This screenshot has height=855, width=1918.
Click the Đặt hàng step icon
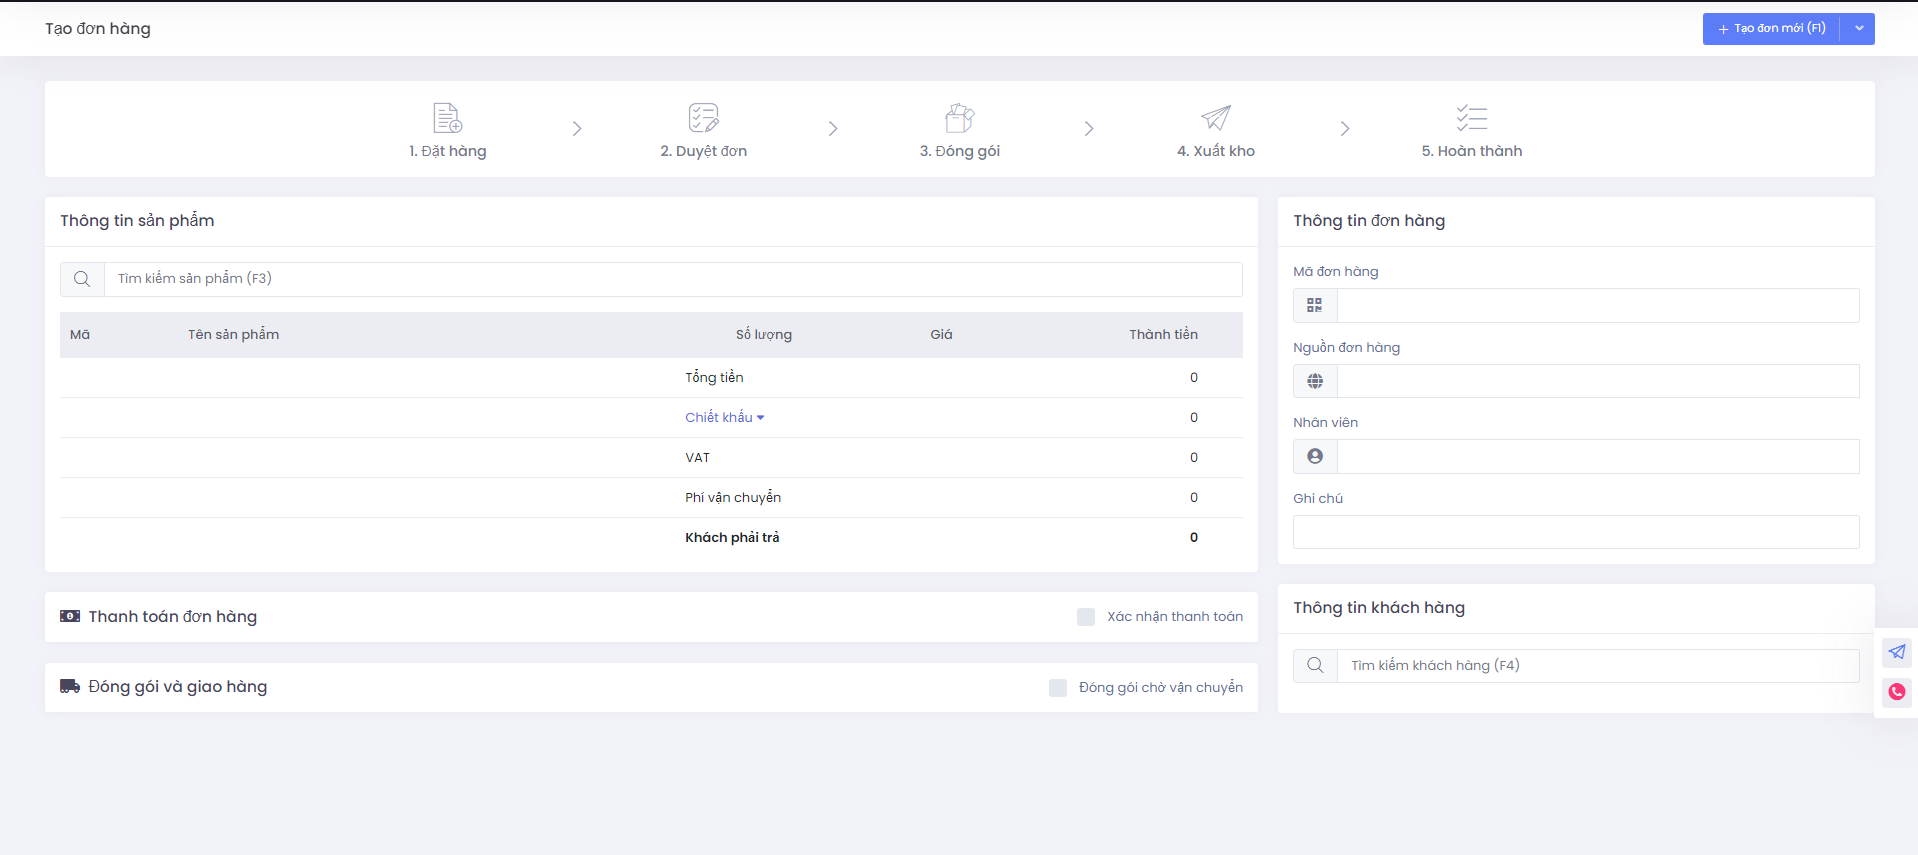point(447,118)
